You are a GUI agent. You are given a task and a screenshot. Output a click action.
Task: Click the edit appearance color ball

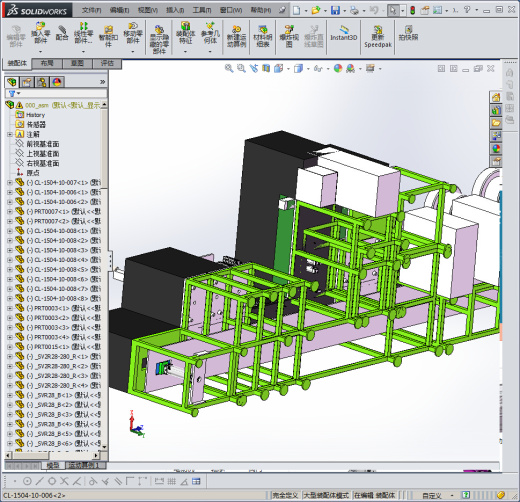coord(338,68)
